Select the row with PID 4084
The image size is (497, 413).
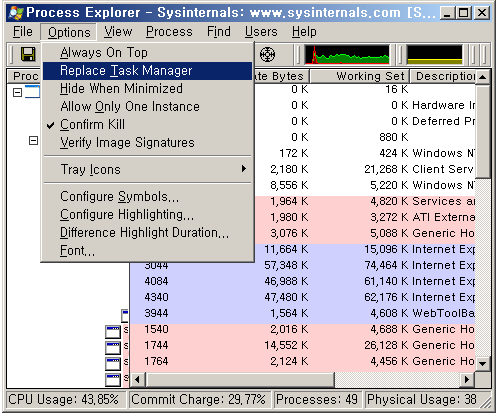(303, 281)
